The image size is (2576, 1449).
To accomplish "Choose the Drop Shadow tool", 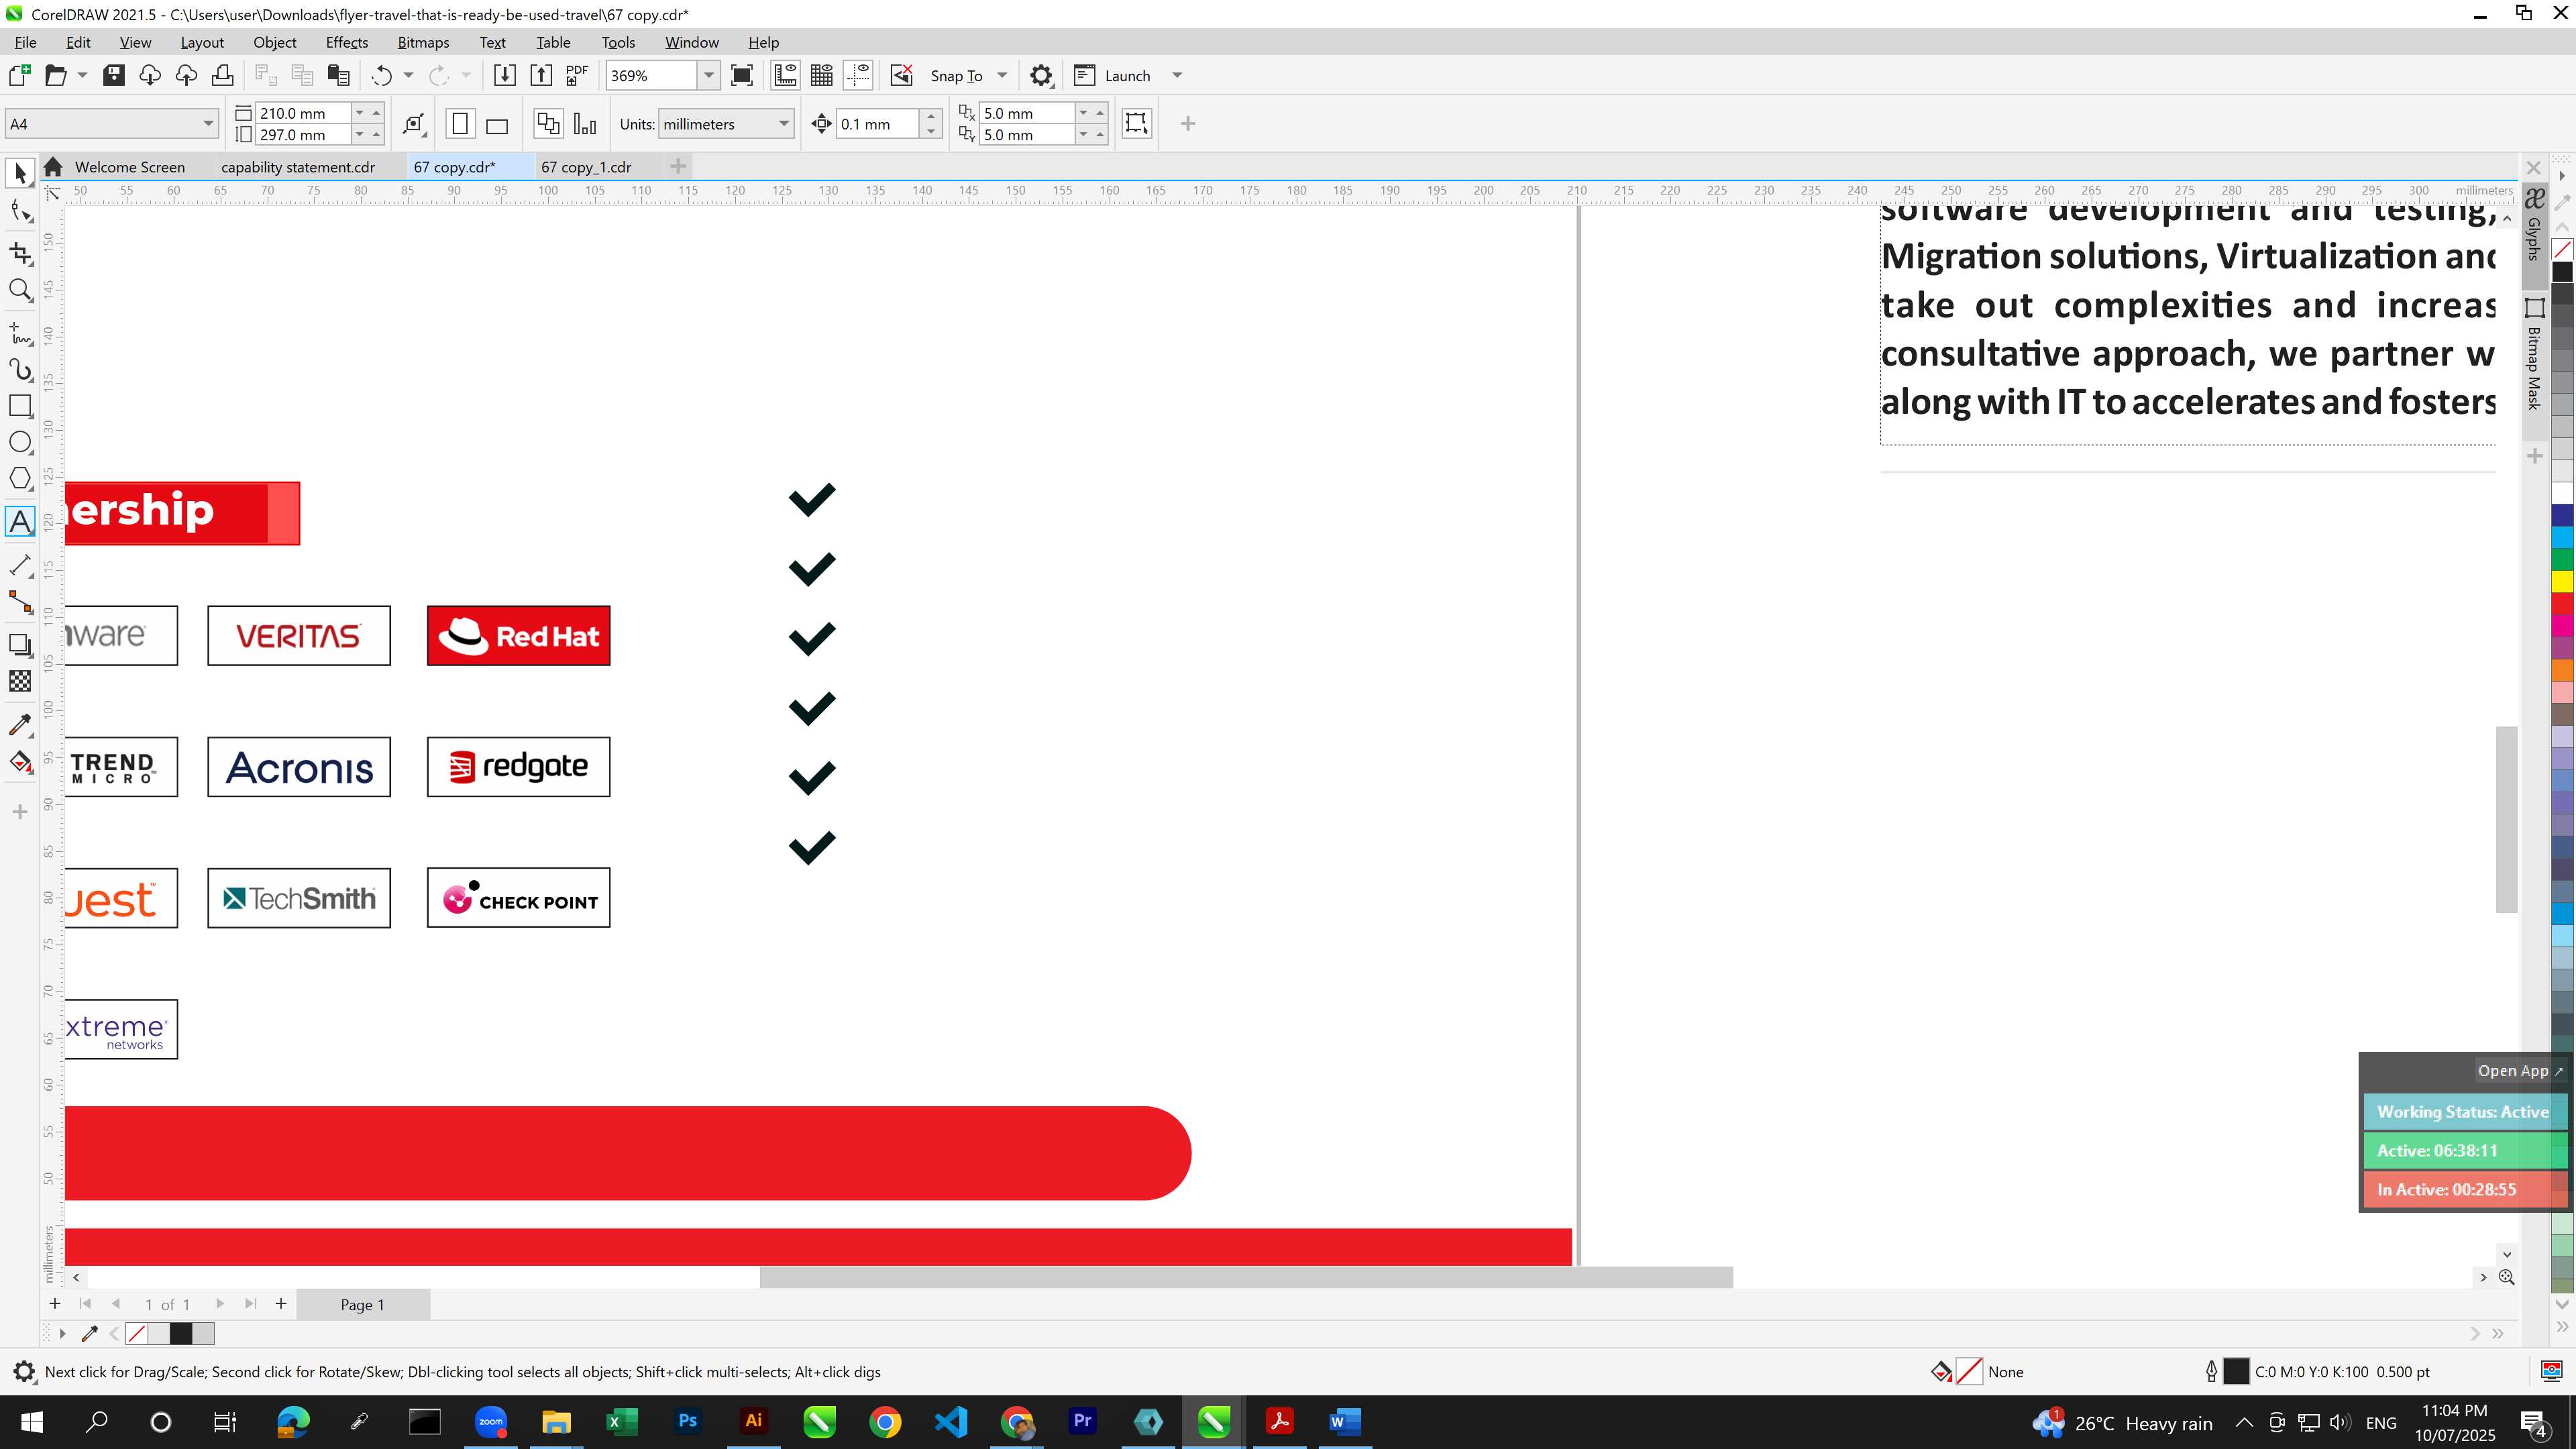I will (x=20, y=645).
